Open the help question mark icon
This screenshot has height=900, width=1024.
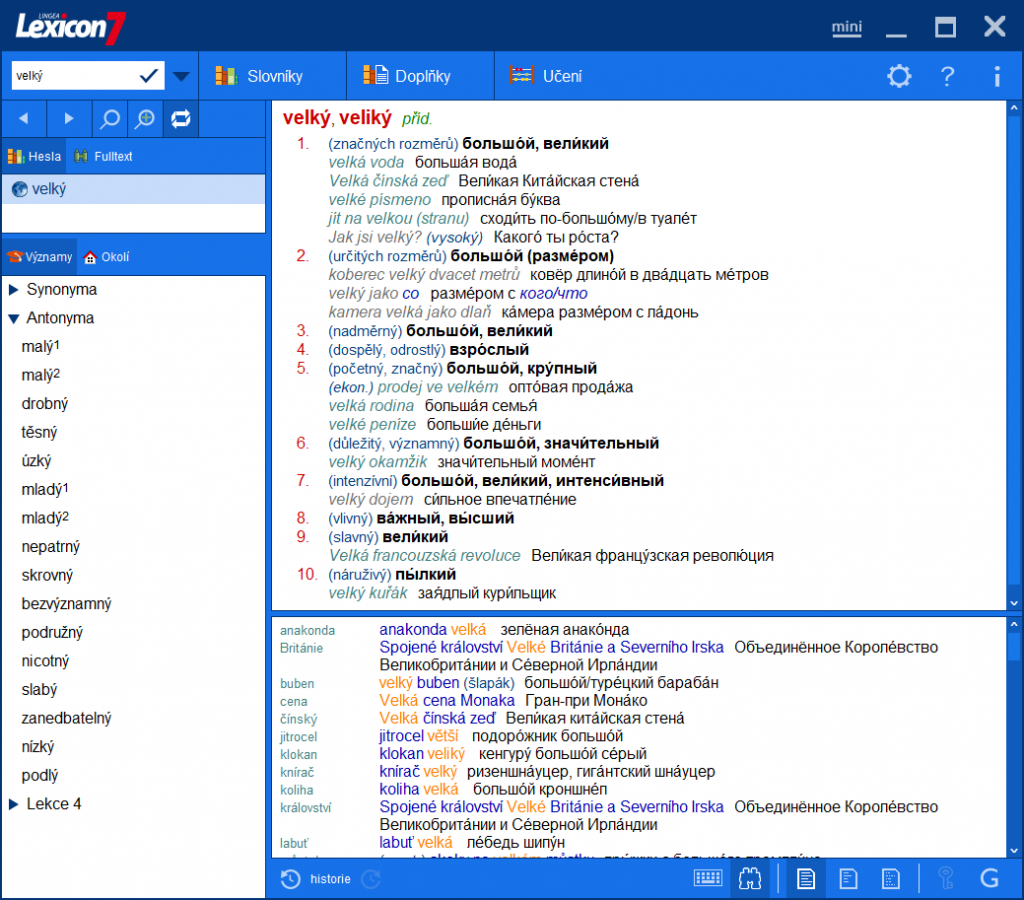(x=947, y=76)
